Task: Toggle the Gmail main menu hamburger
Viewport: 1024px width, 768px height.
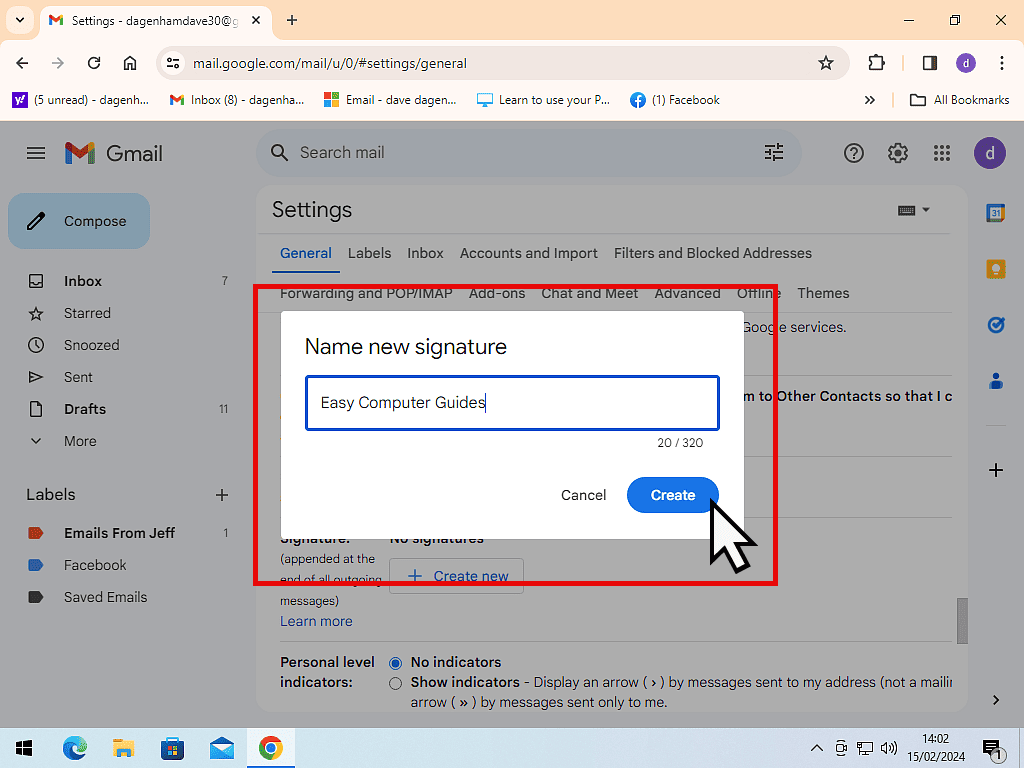Action: point(36,153)
